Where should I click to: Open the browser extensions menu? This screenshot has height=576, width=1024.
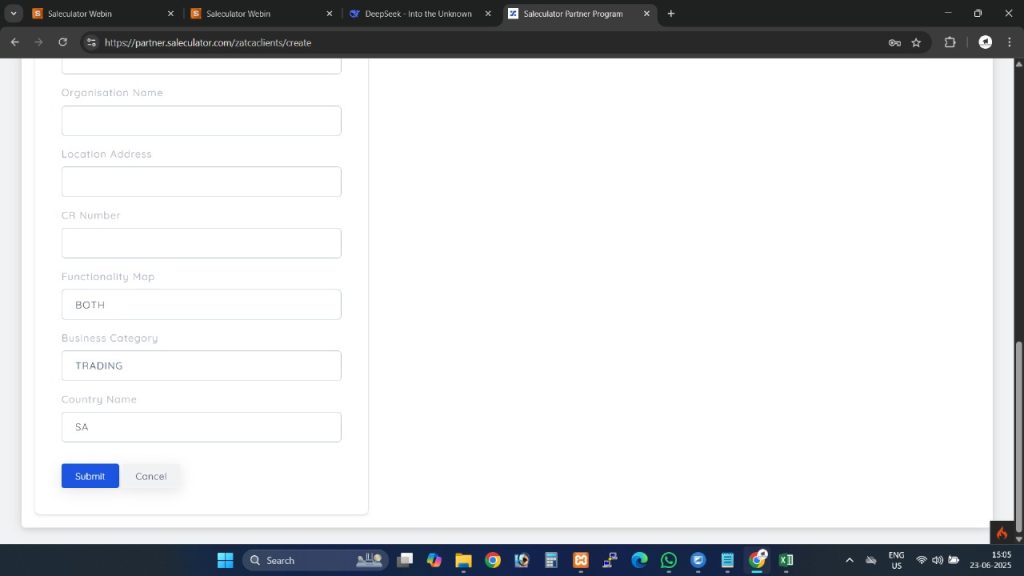click(x=950, y=42)
